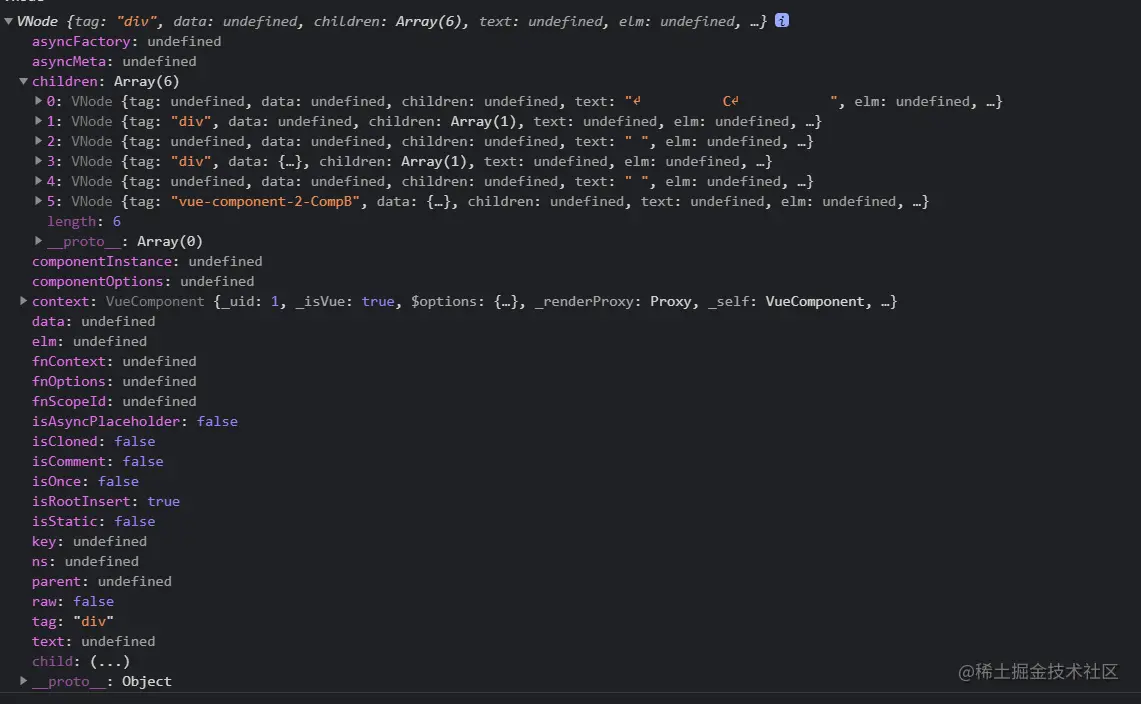Click the data: undefined row
Screen dimensions: 1141x704
pyautogui.click(x=93, y=321)
